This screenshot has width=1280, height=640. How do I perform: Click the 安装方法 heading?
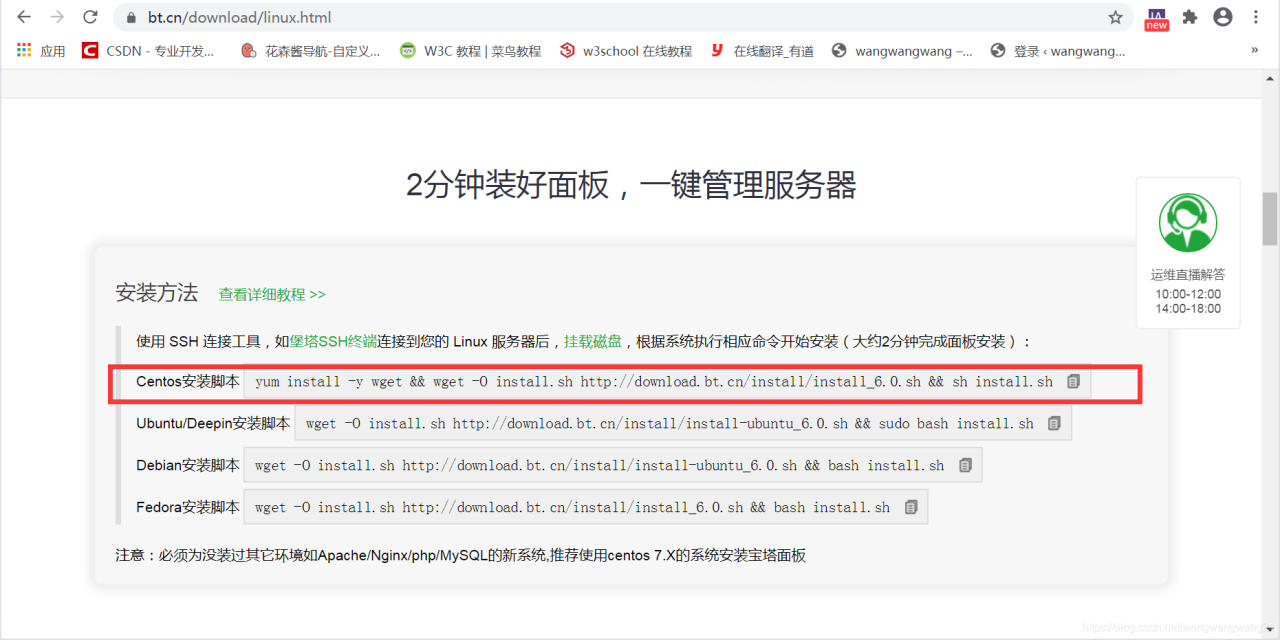pos(157,293)
